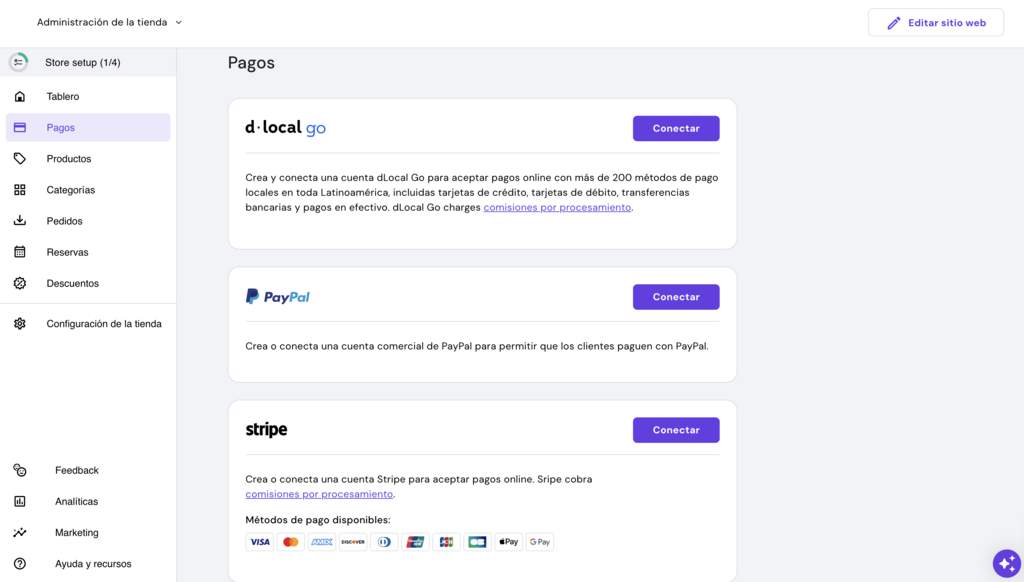The height and width of the screenshot is (582, 1024).
Task: Open Reservas via the calendar icon
Action: (20, 251)
